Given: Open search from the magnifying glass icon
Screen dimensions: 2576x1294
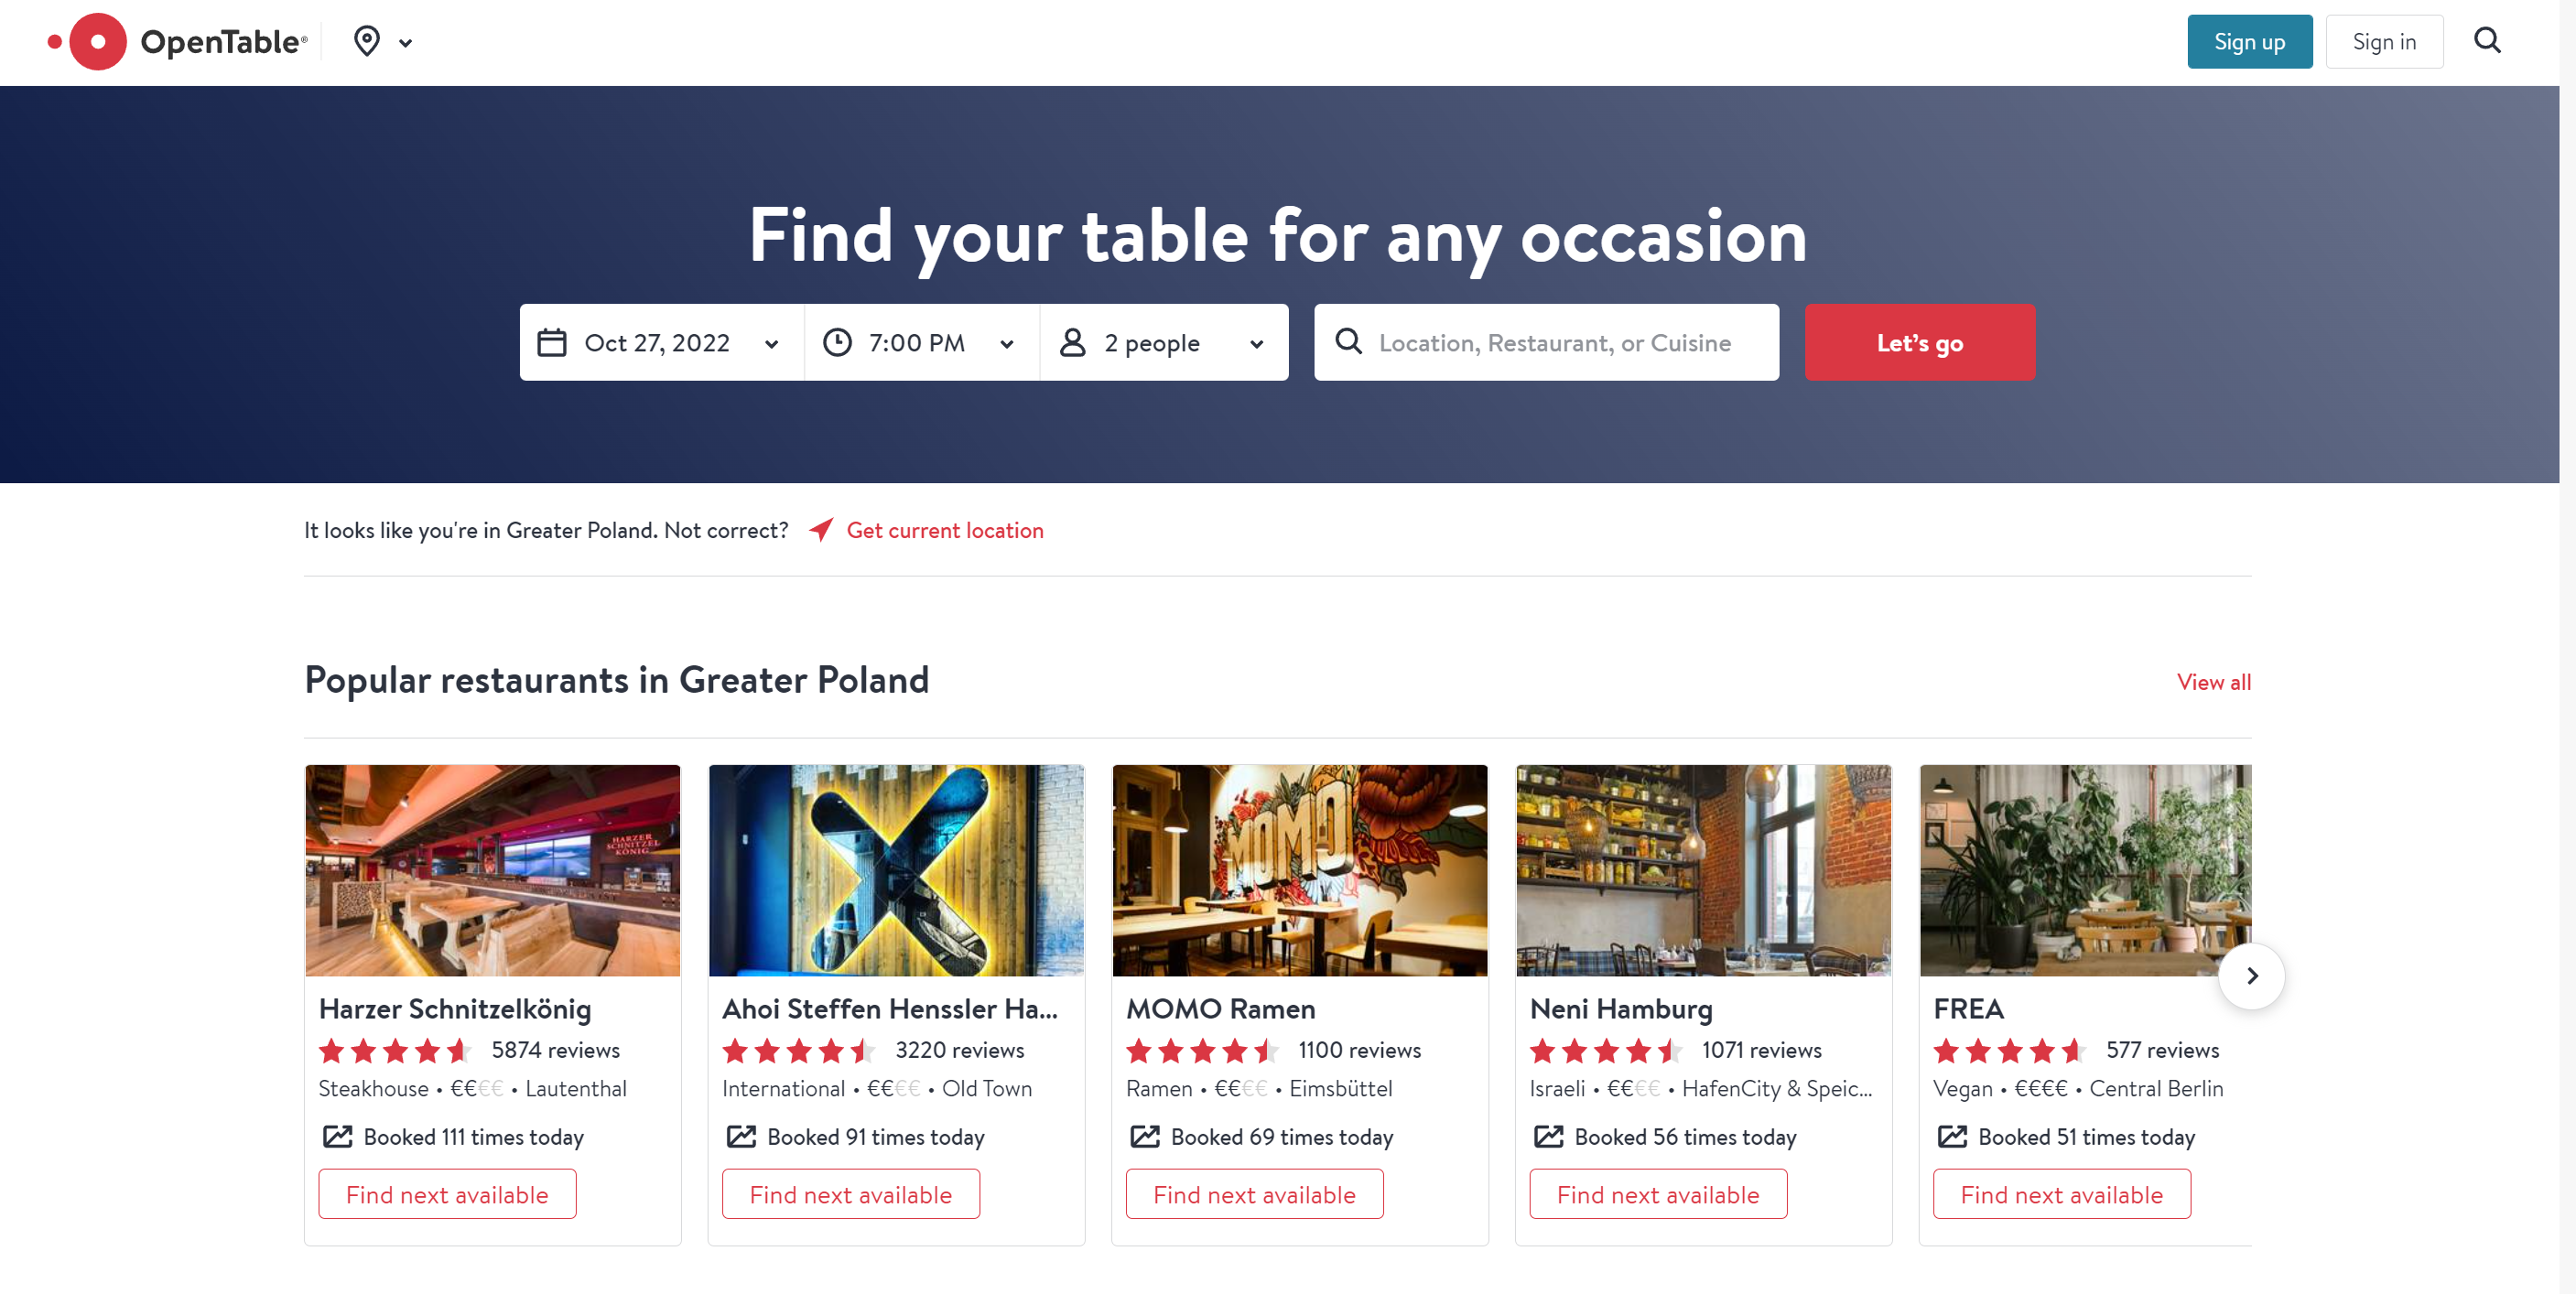Looking at the screenshot, I should [x=2487, y=40].
